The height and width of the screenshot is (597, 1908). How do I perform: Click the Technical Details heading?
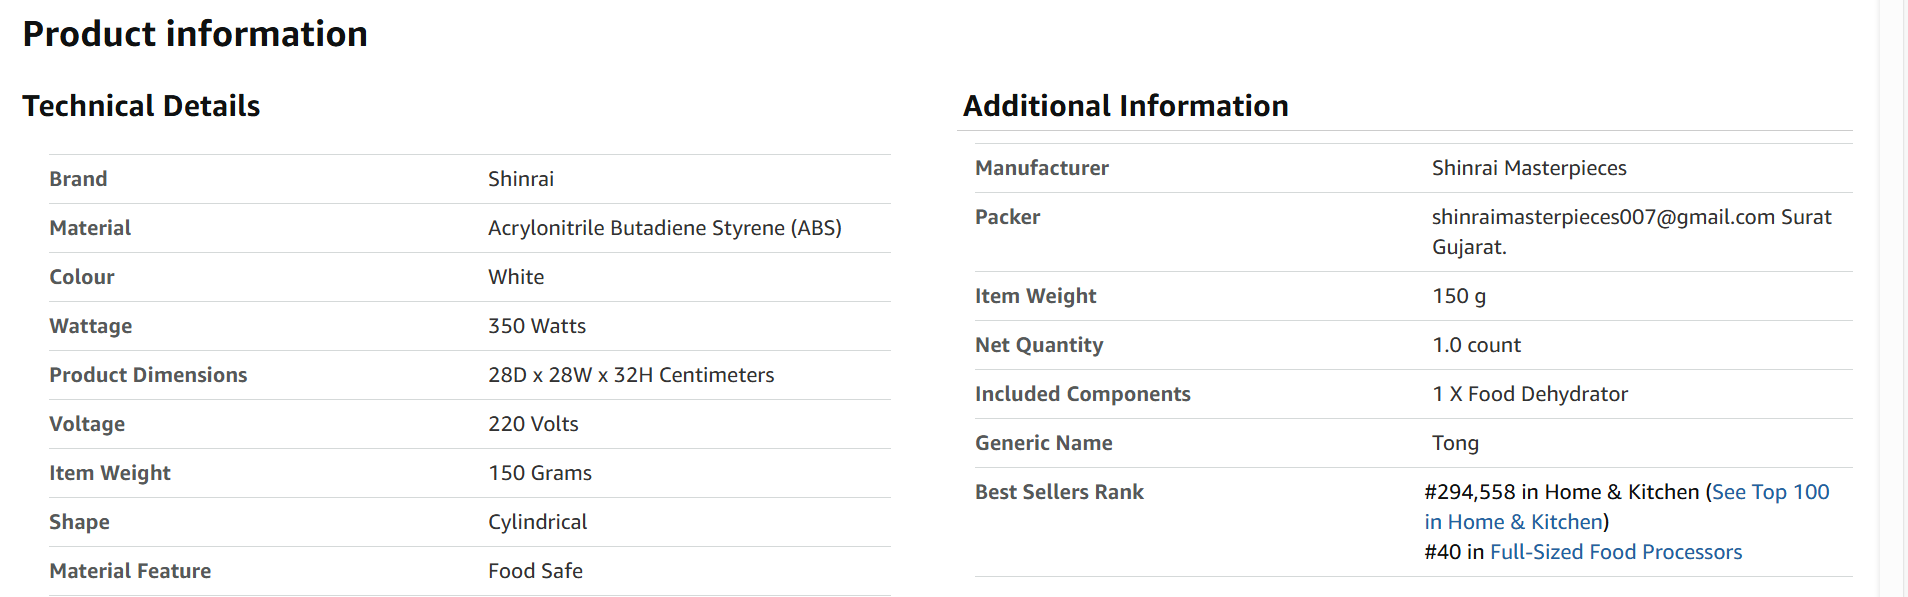[x=141, y=106]
